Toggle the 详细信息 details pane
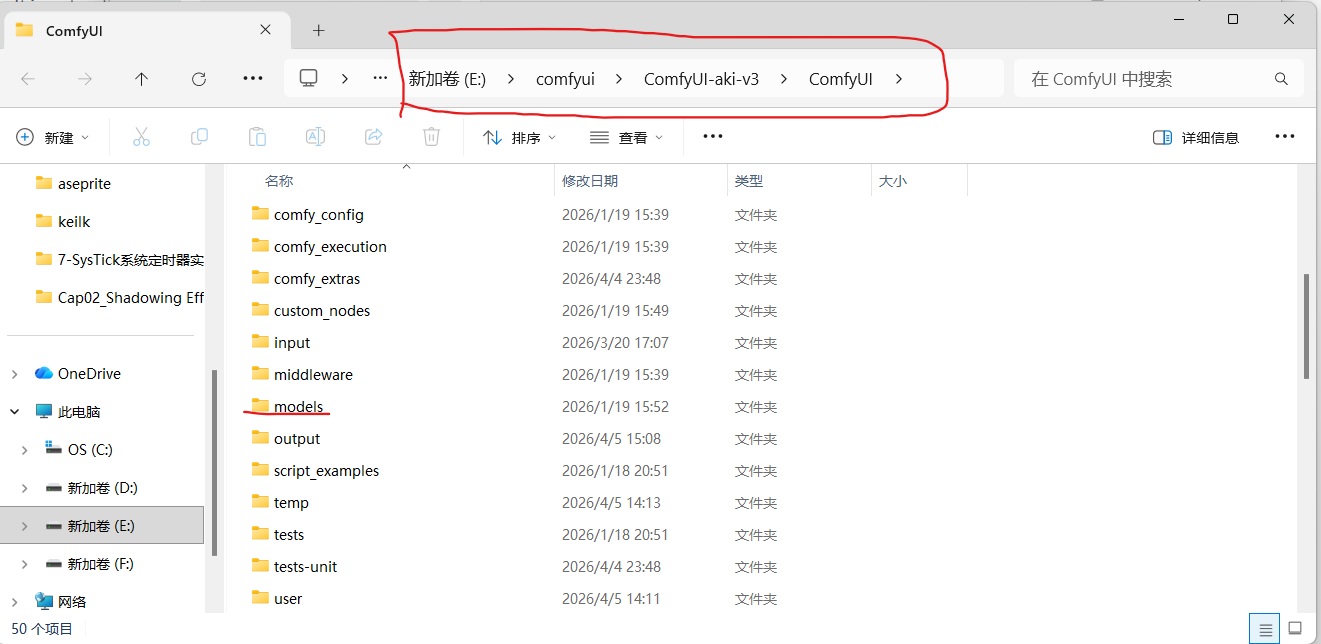Screen dimensions: 1321x644 click(x=1196, y=137)
